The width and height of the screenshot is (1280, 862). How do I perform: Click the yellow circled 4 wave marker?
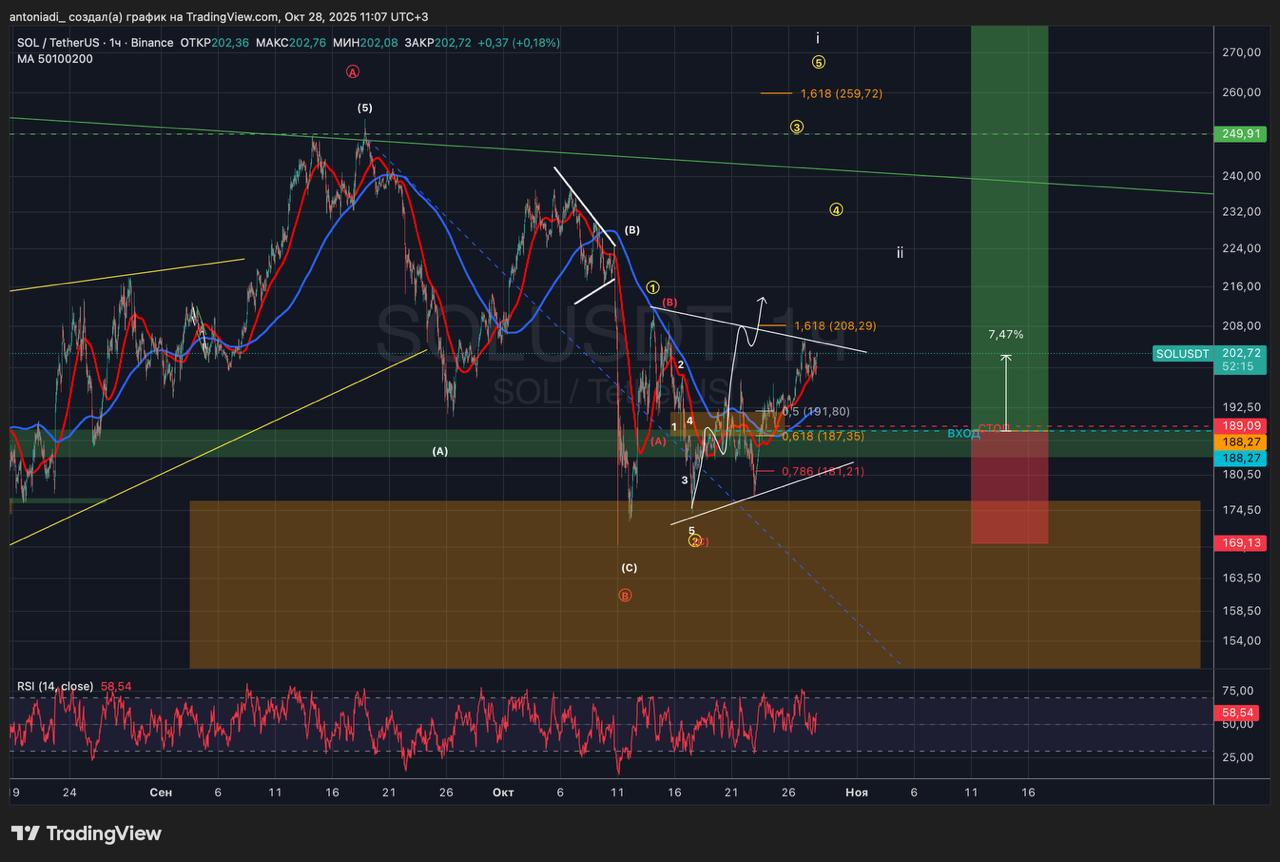pos(836,210)
